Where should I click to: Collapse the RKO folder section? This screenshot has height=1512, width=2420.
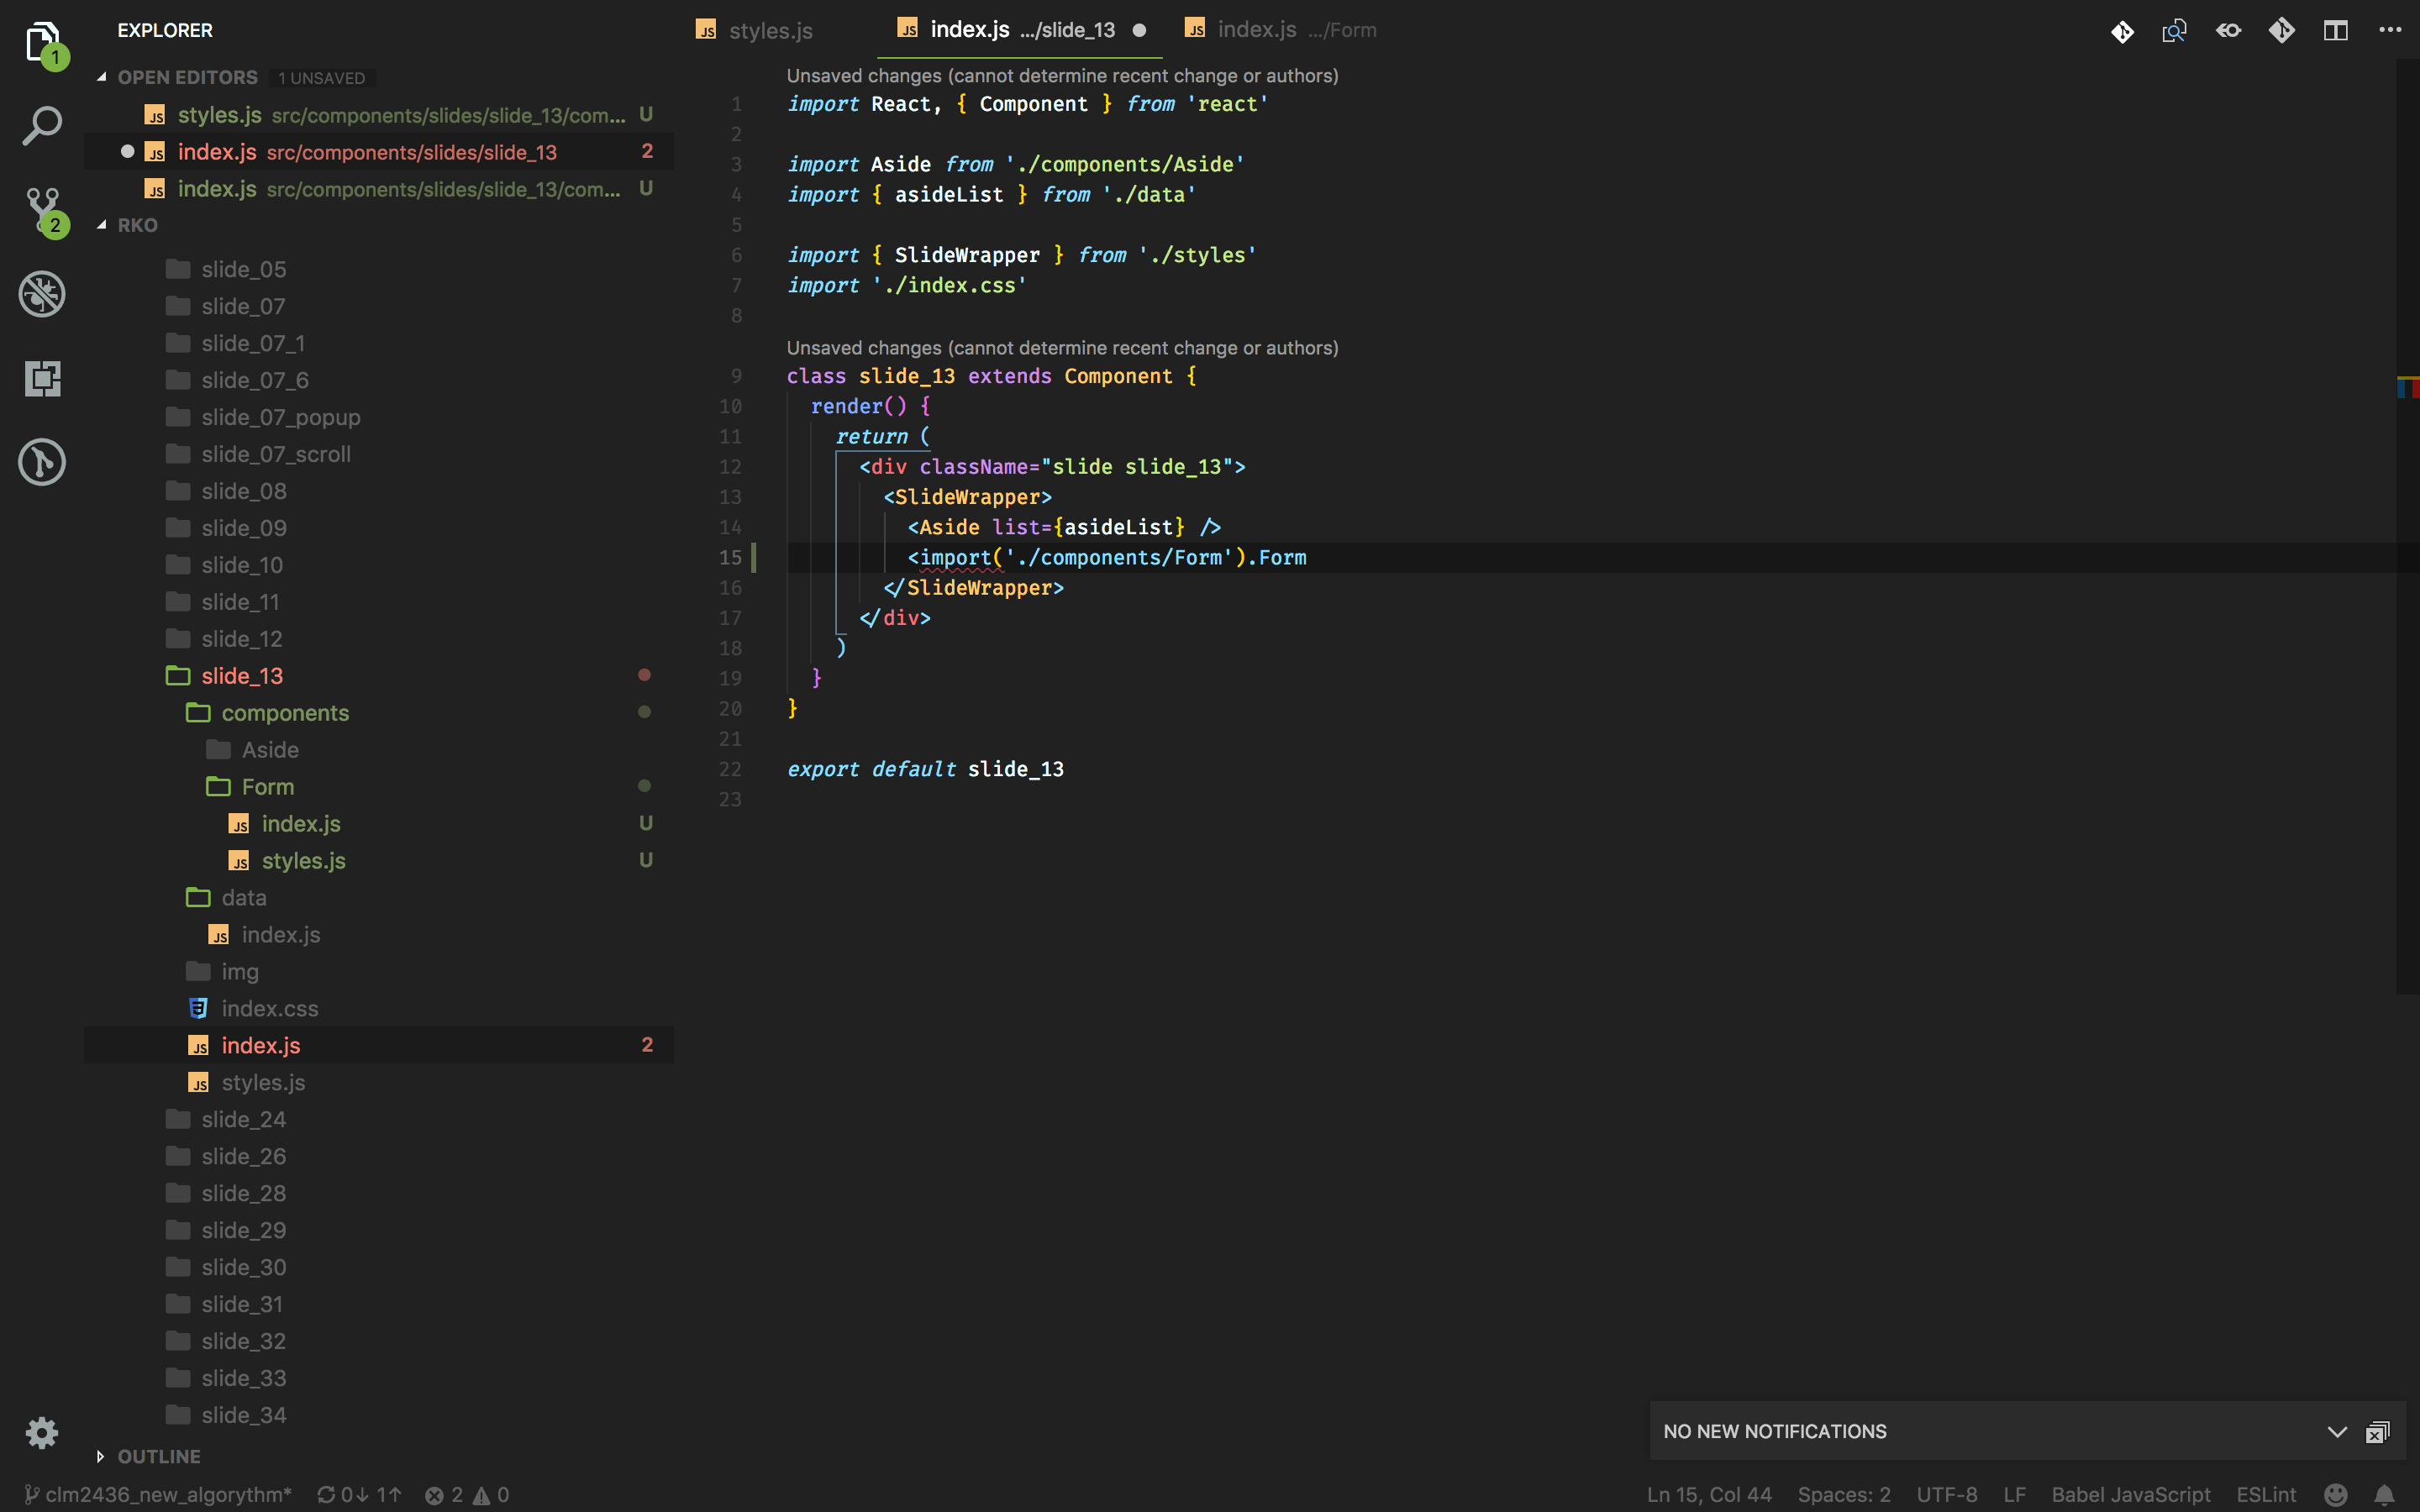(x=137, y=225)
